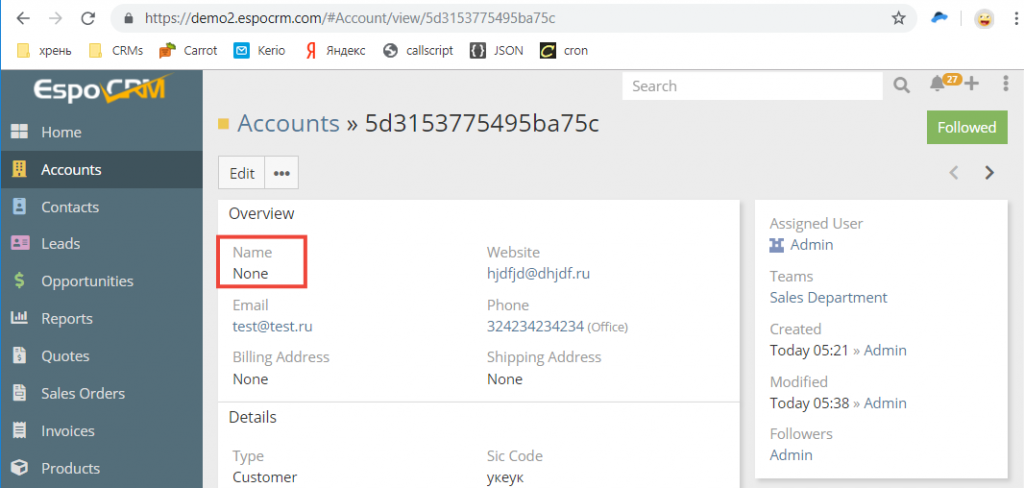This screenshot has height=488, width=1024.
Task: Open the vertical three-dots menu in the app header
Action: [x=1006, y=84]
